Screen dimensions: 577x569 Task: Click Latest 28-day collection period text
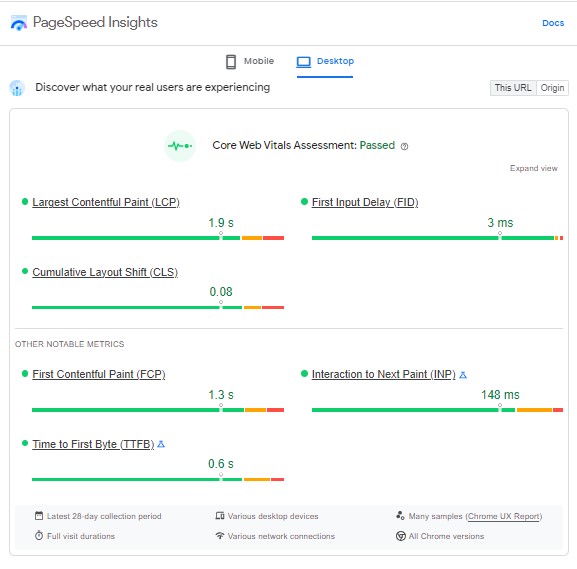point(104,516)
